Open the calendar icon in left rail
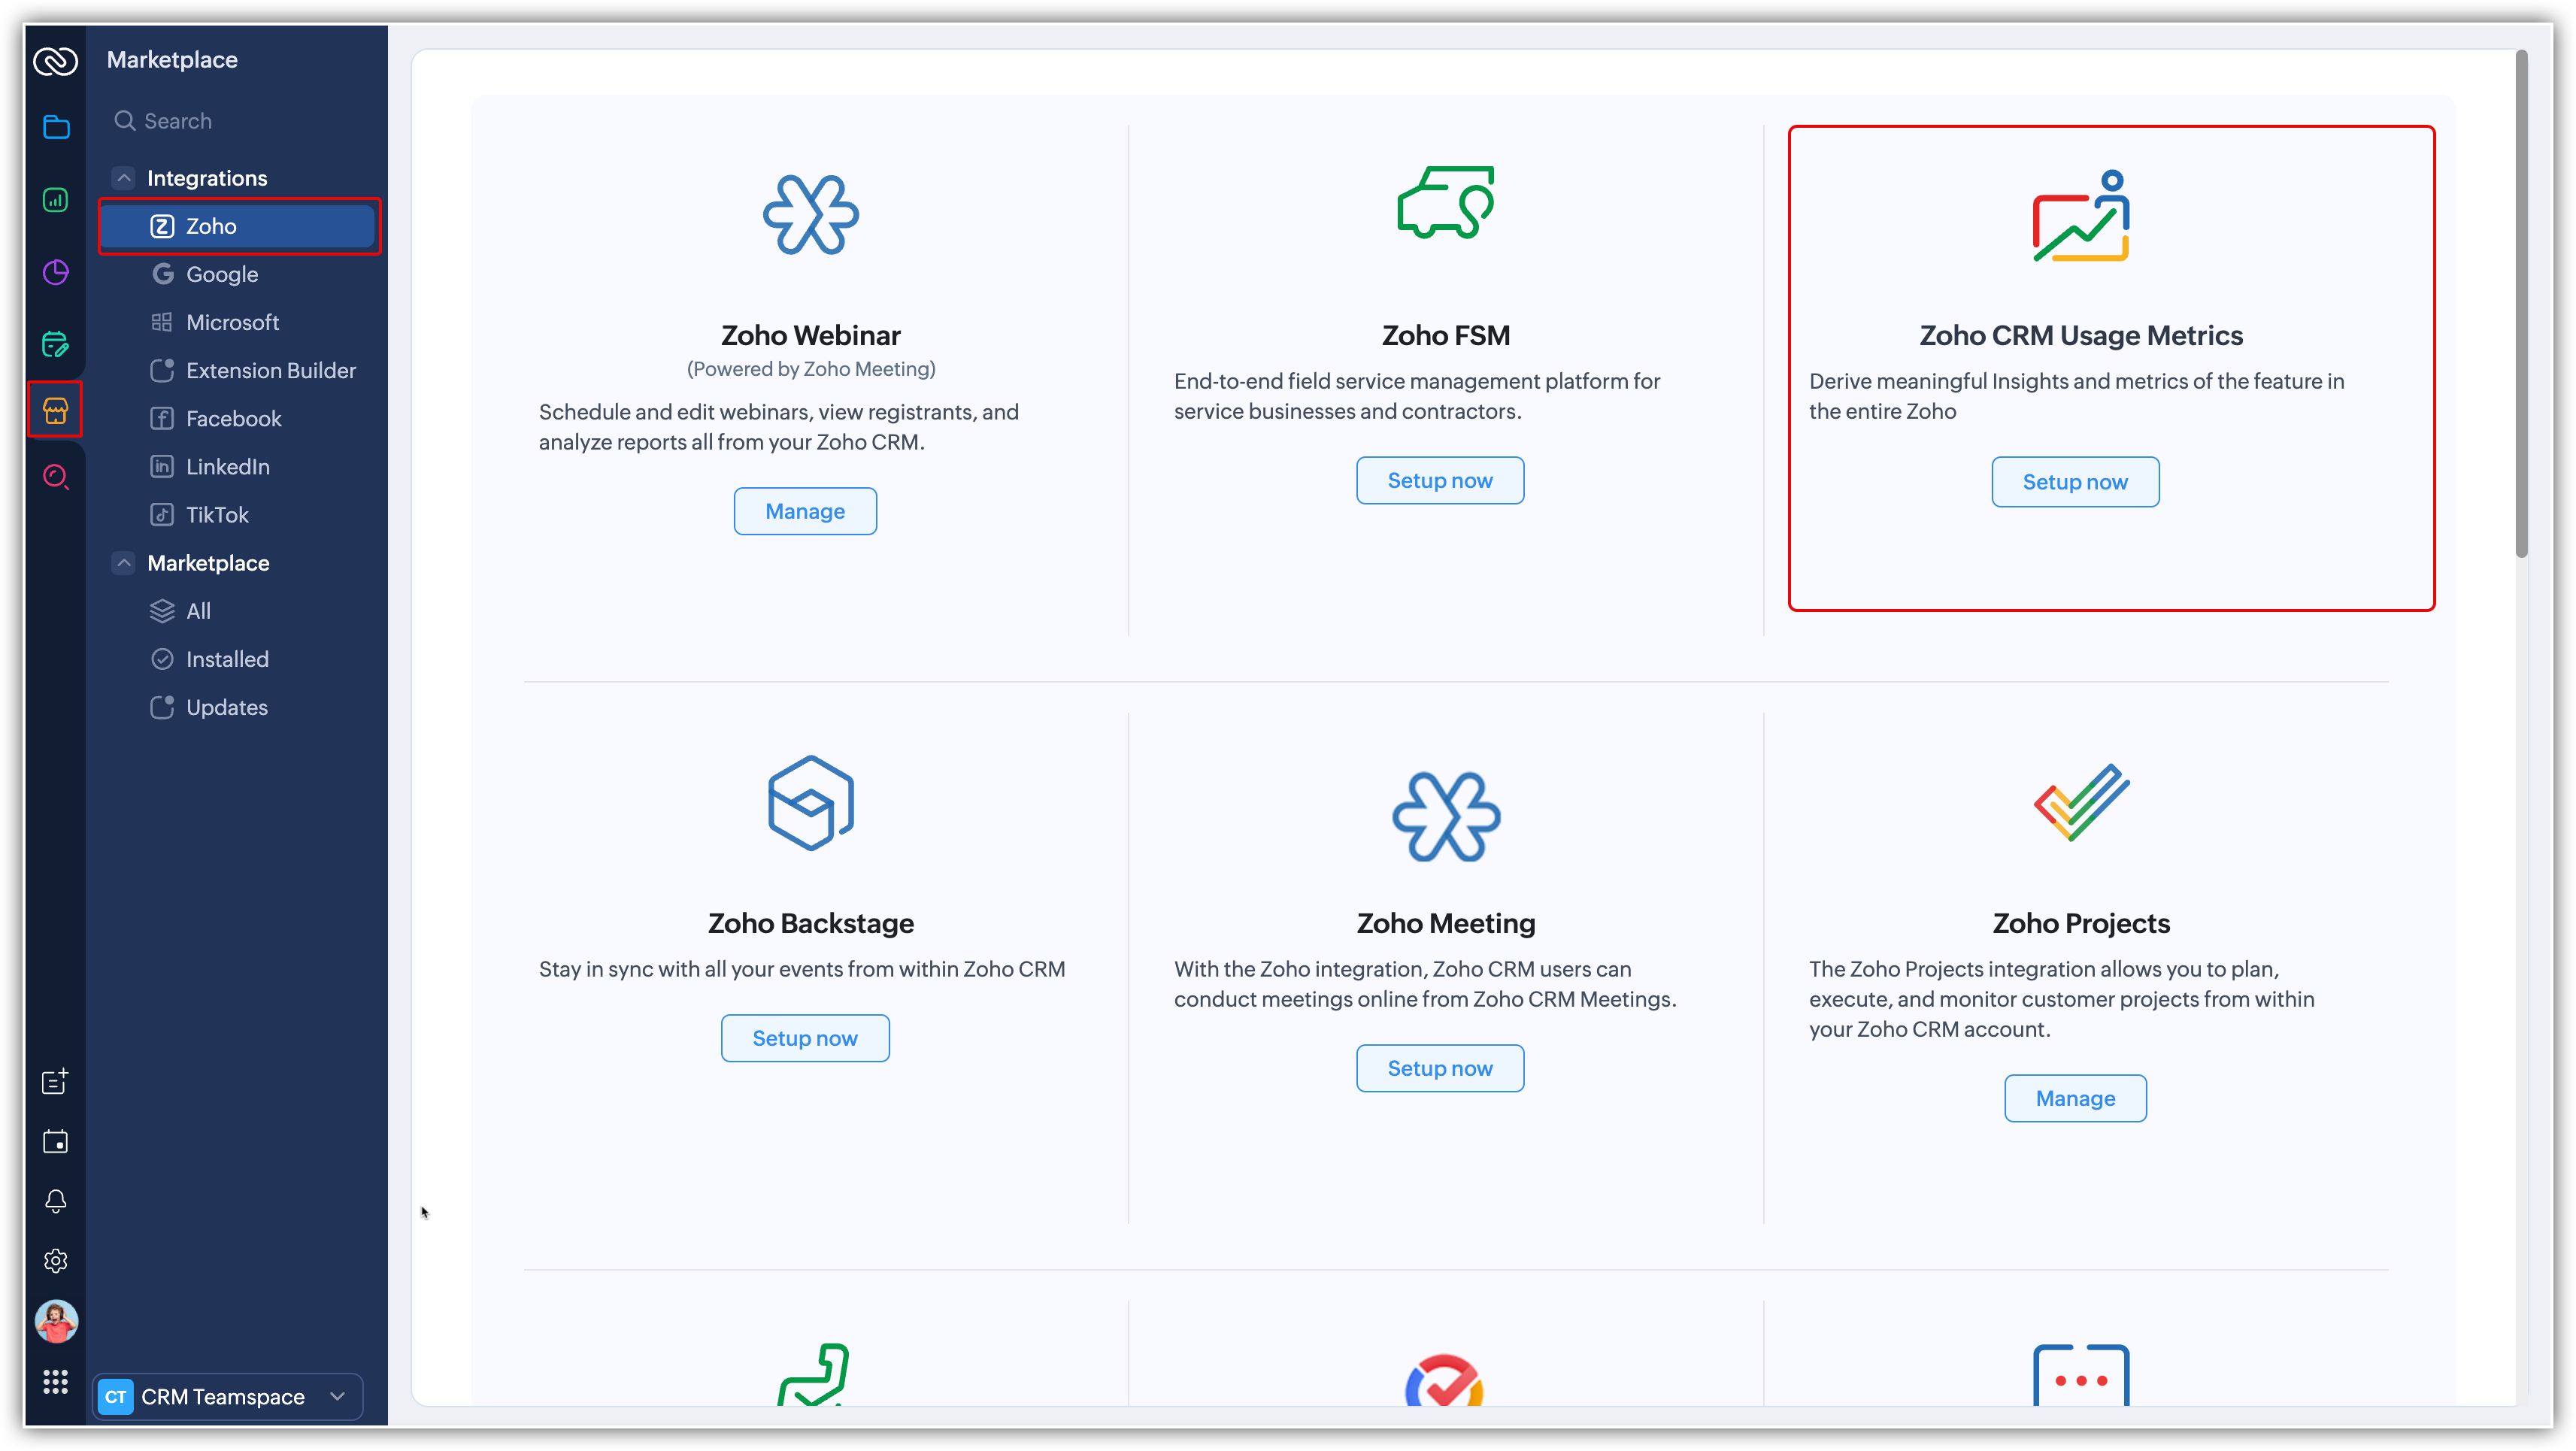 pyautogui.click(x=56, y=1141)
